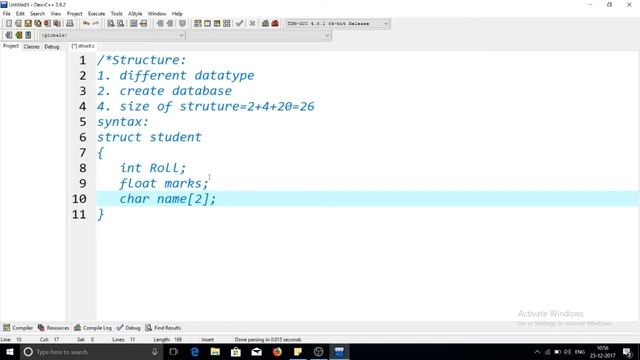Open the Find Results bottom tab

(x=163, y=328)
